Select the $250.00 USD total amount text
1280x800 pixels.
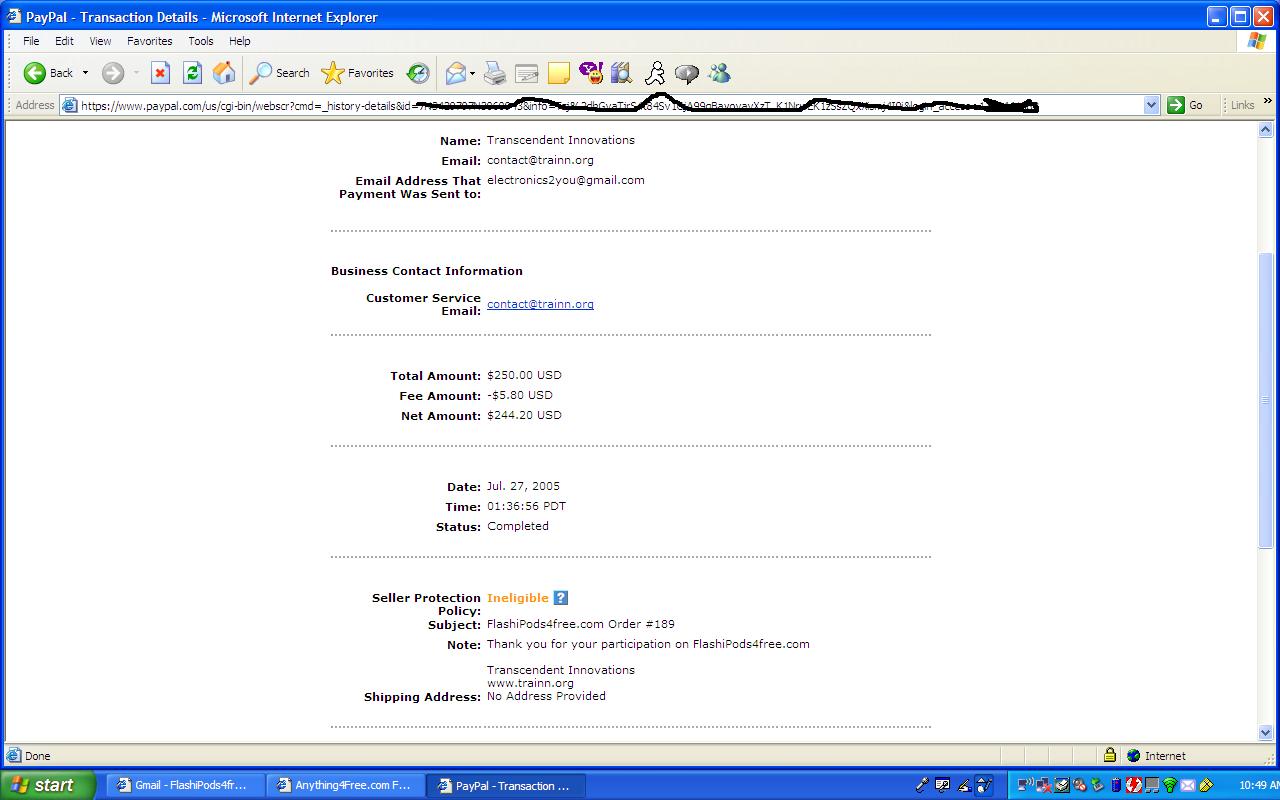click(x=524, y=375)
